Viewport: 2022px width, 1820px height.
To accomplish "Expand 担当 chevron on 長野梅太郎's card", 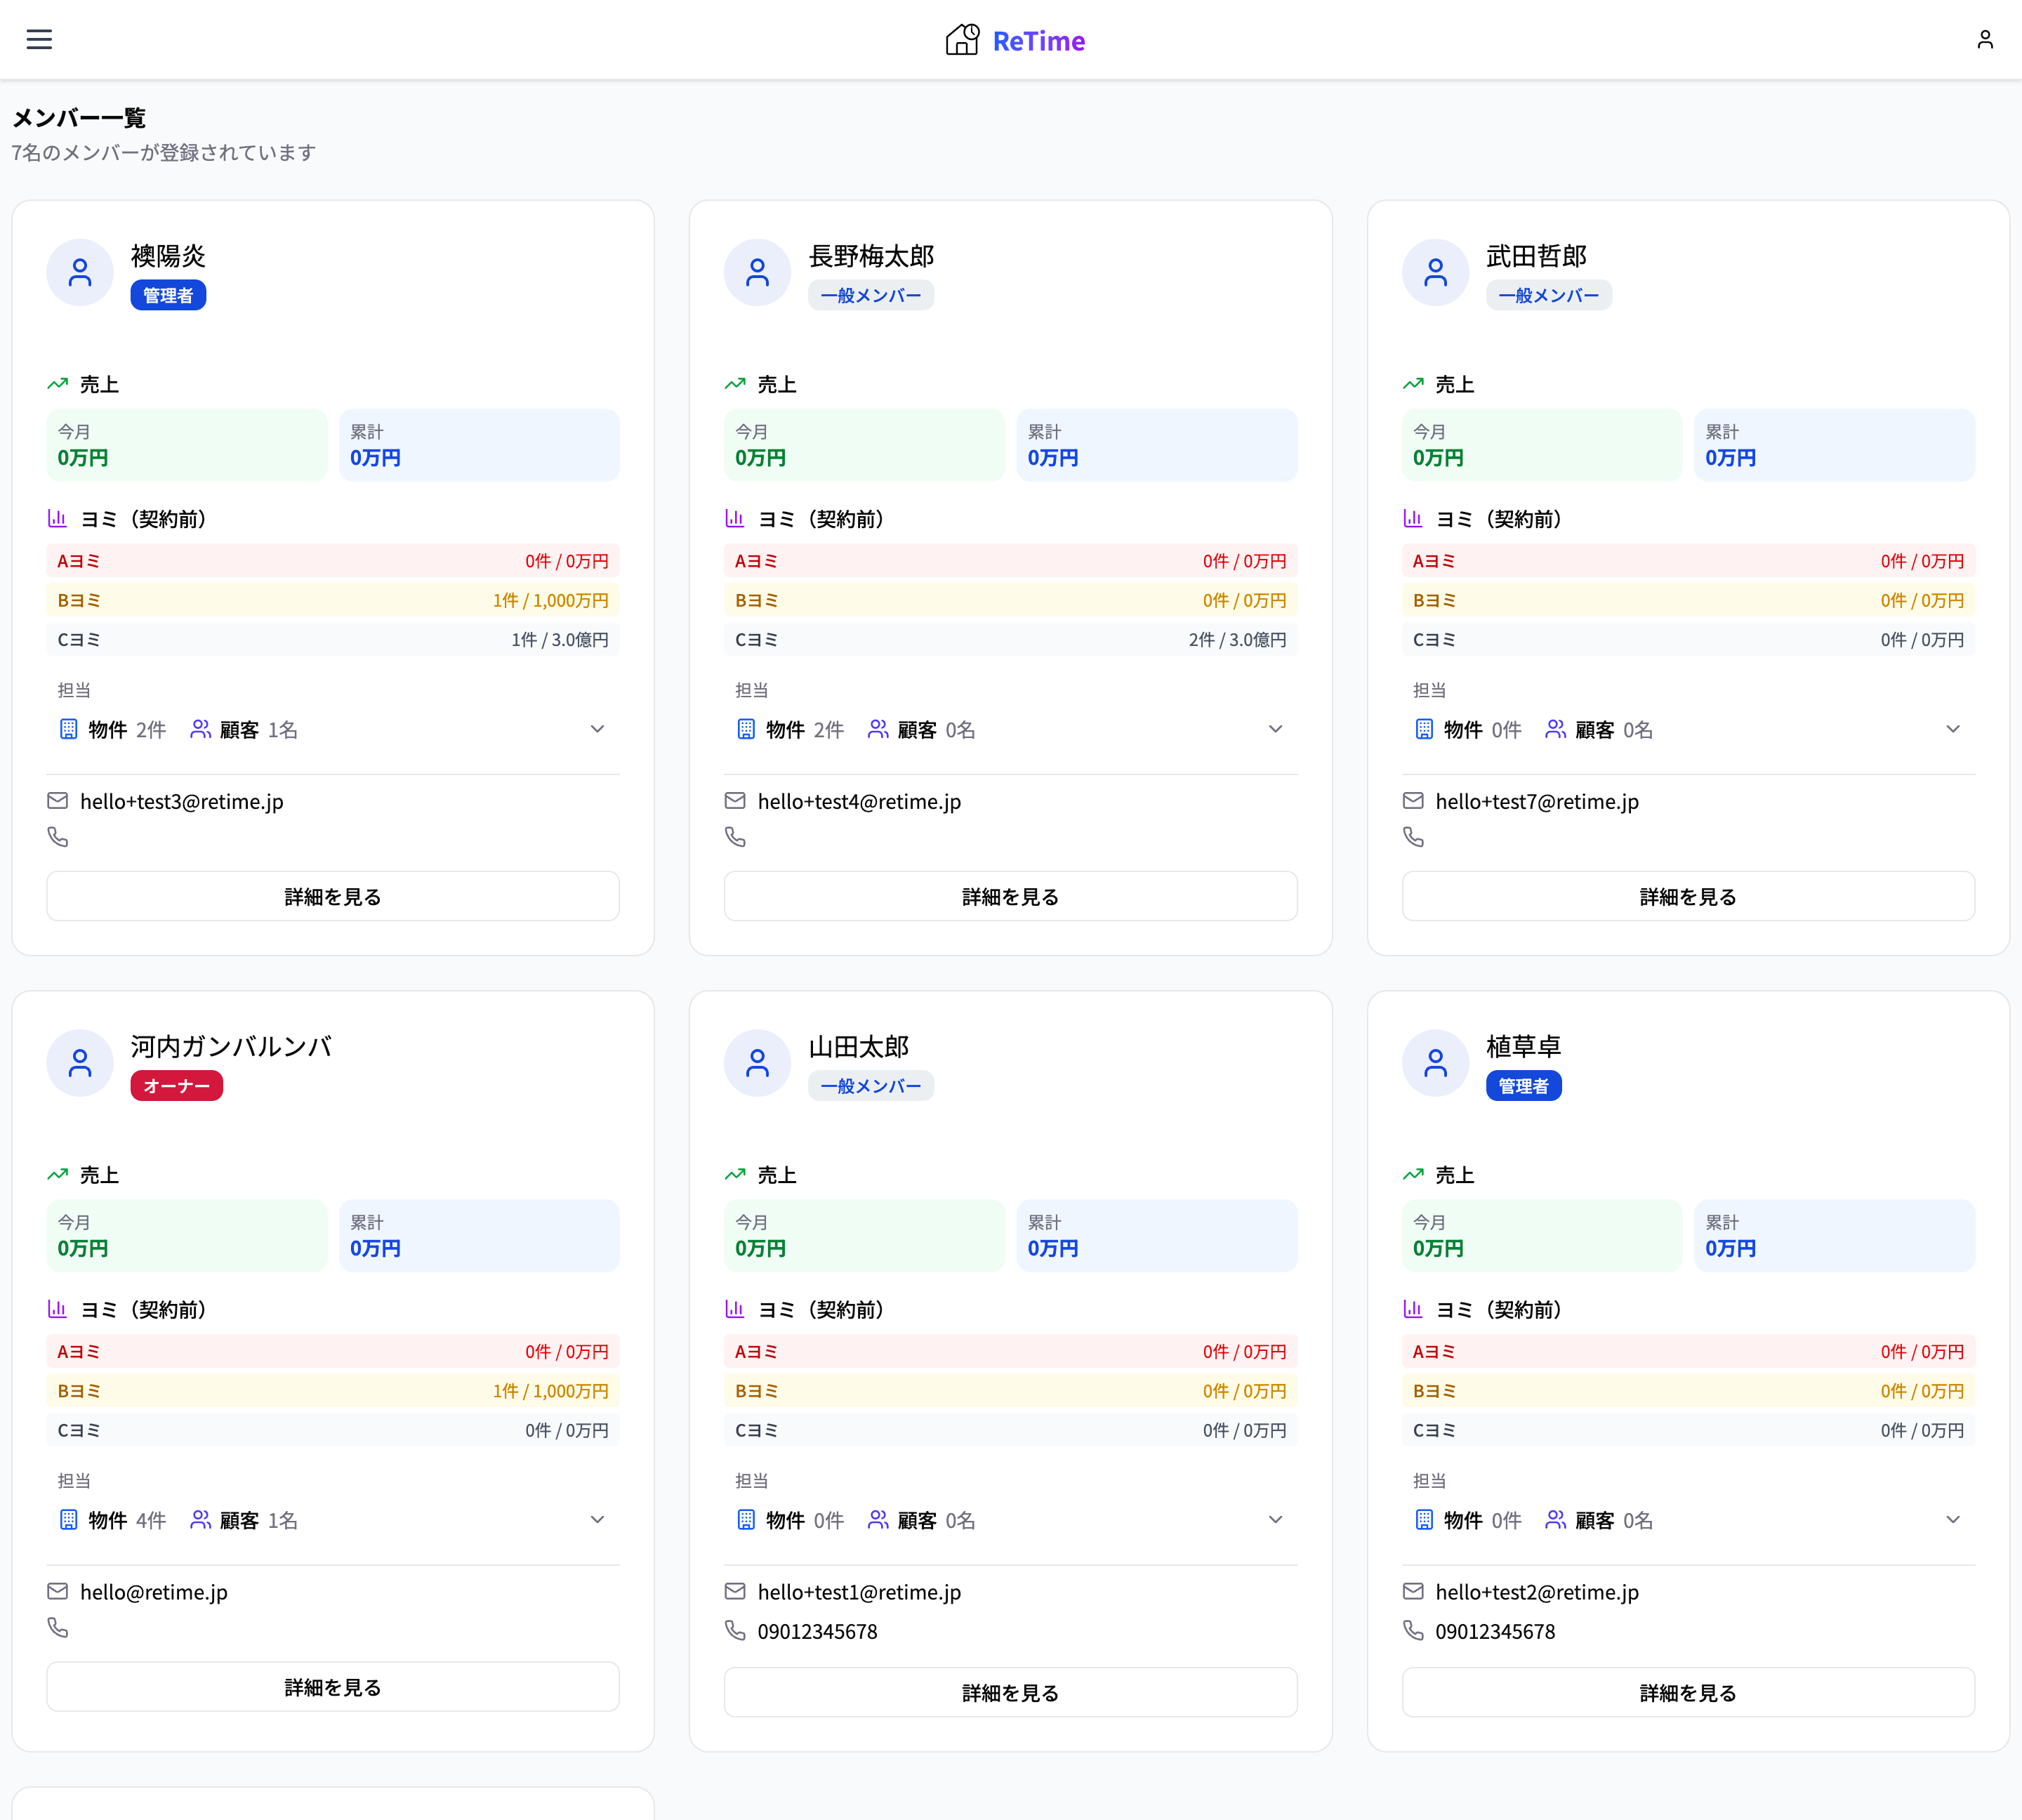I will (1274, 729).
